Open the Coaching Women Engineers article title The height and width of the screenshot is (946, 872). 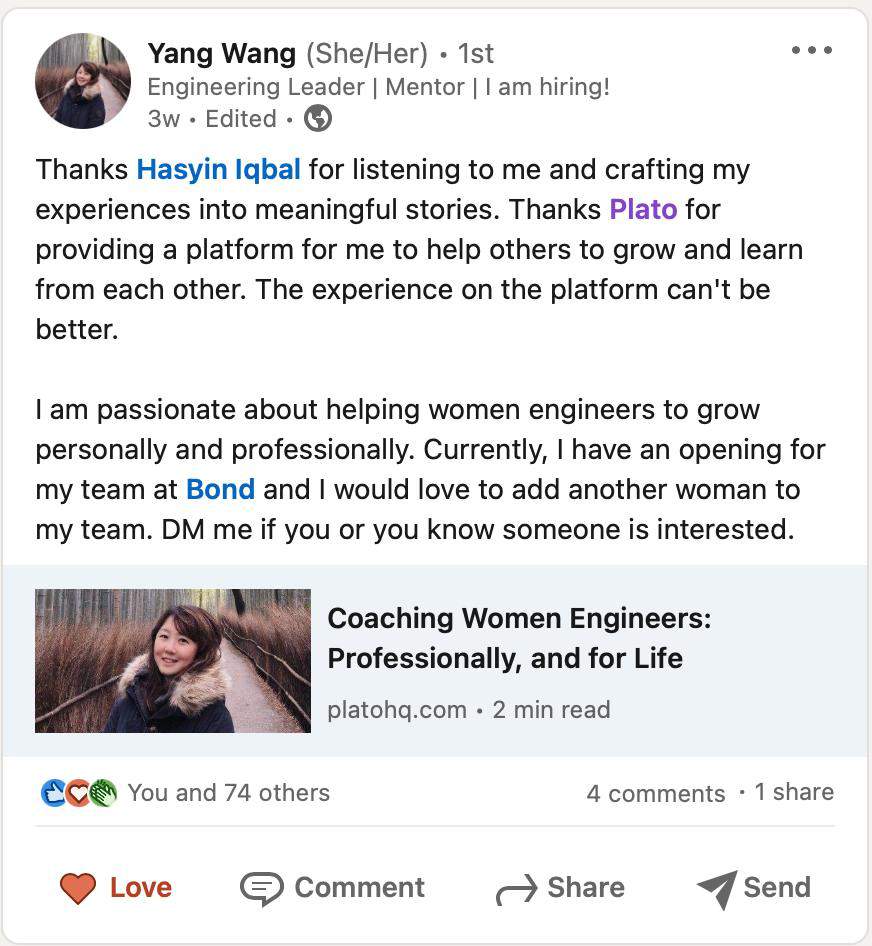click(519, 638)
